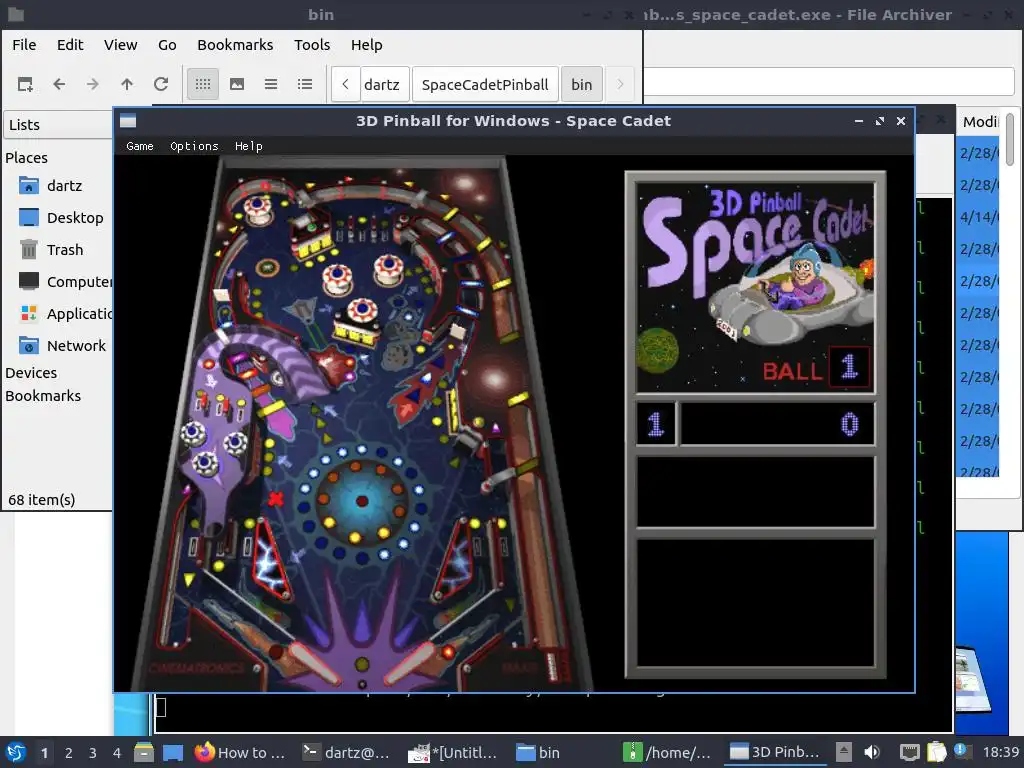This screenshot has height=768, width=1024.
Task: Open the volume control in system tray
Action: pos(872,752)
